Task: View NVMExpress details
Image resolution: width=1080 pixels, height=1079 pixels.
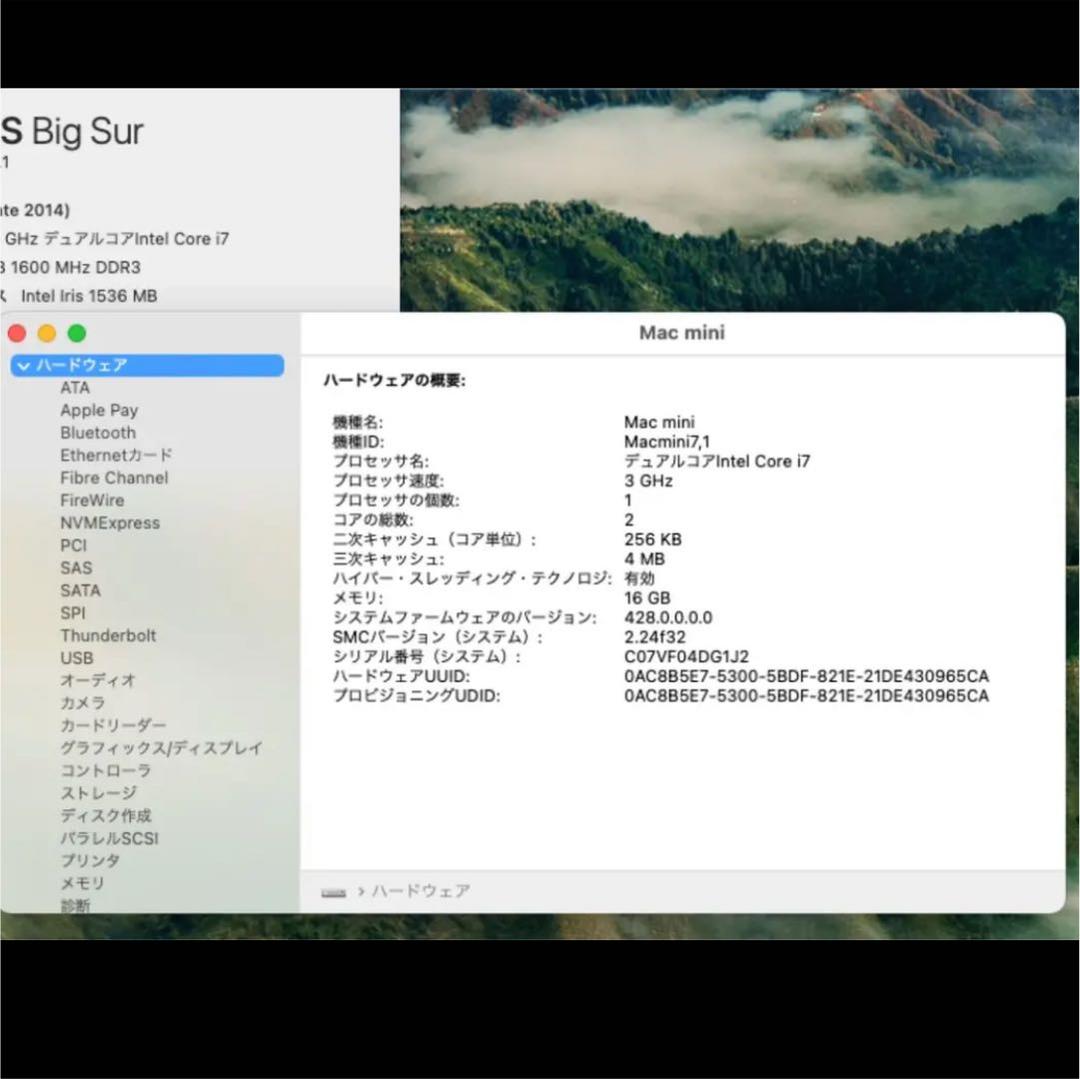Action: (x=110, y=523)
